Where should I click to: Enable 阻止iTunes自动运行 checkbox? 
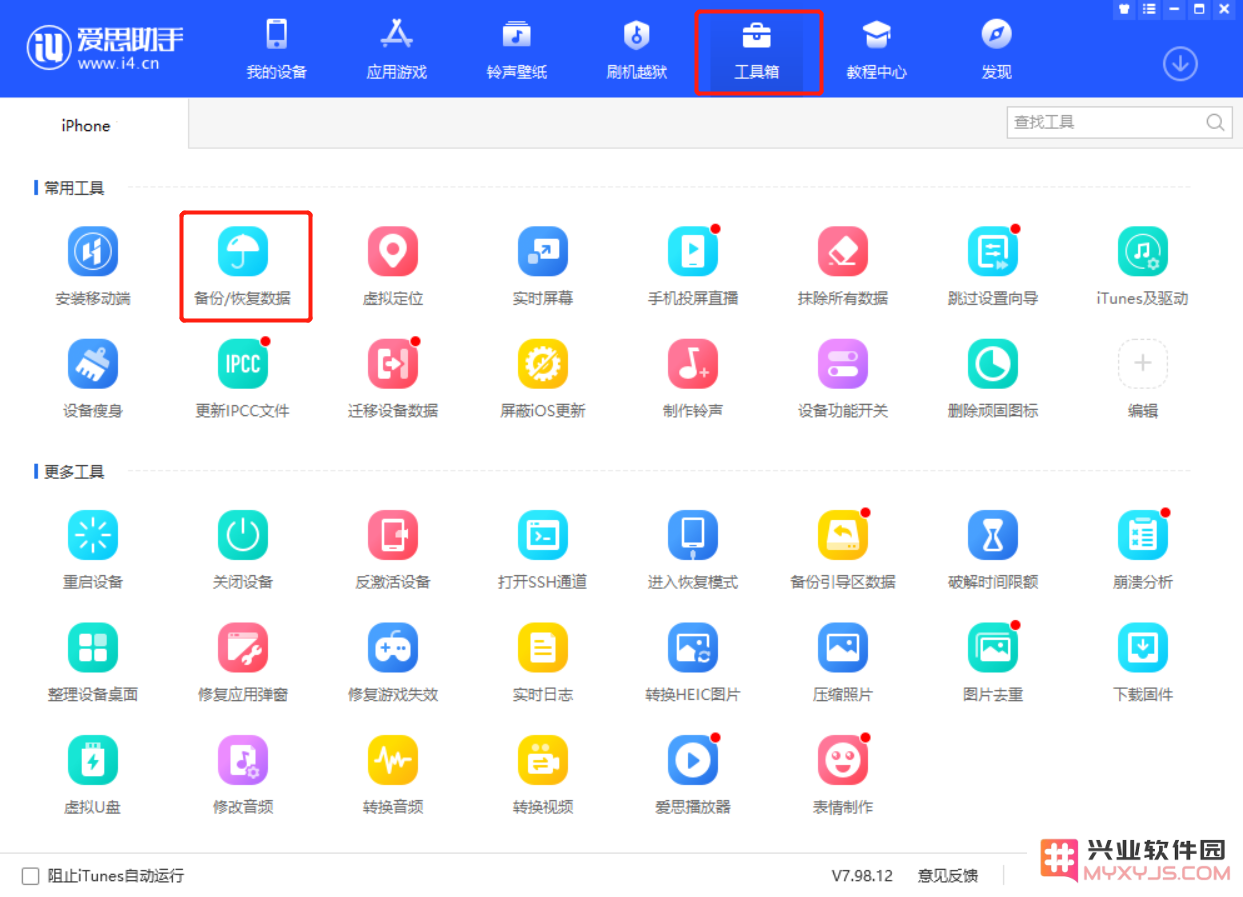click(30, 876)
